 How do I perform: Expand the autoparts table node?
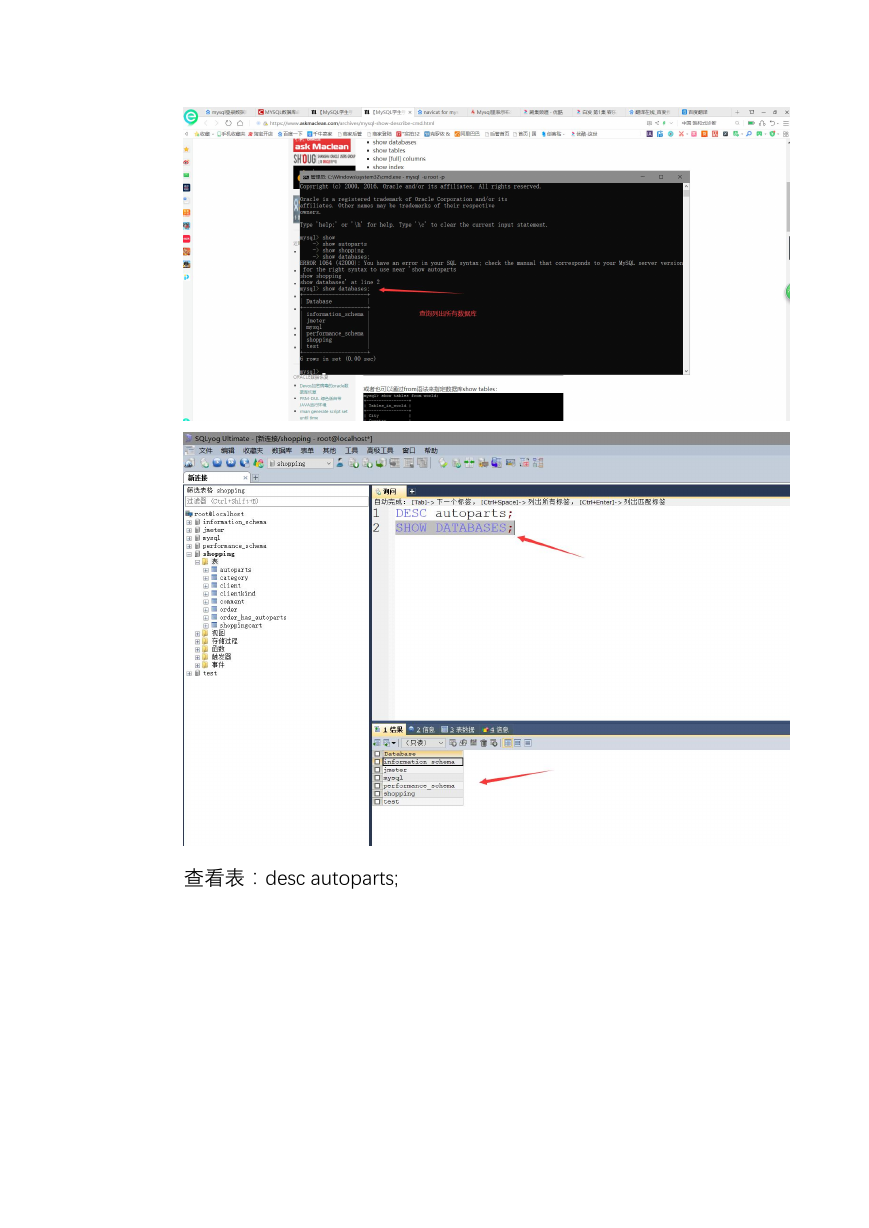(x=206, y=570)
